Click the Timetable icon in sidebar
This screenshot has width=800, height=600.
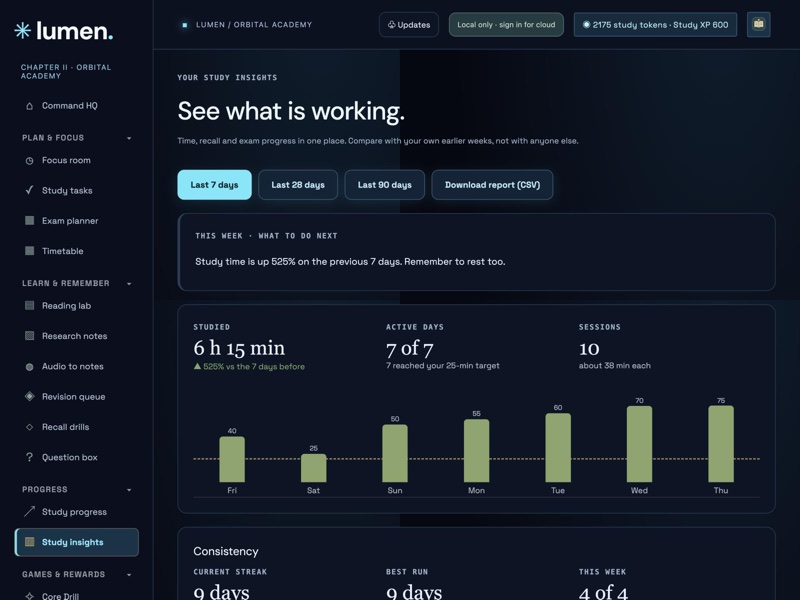30,251
